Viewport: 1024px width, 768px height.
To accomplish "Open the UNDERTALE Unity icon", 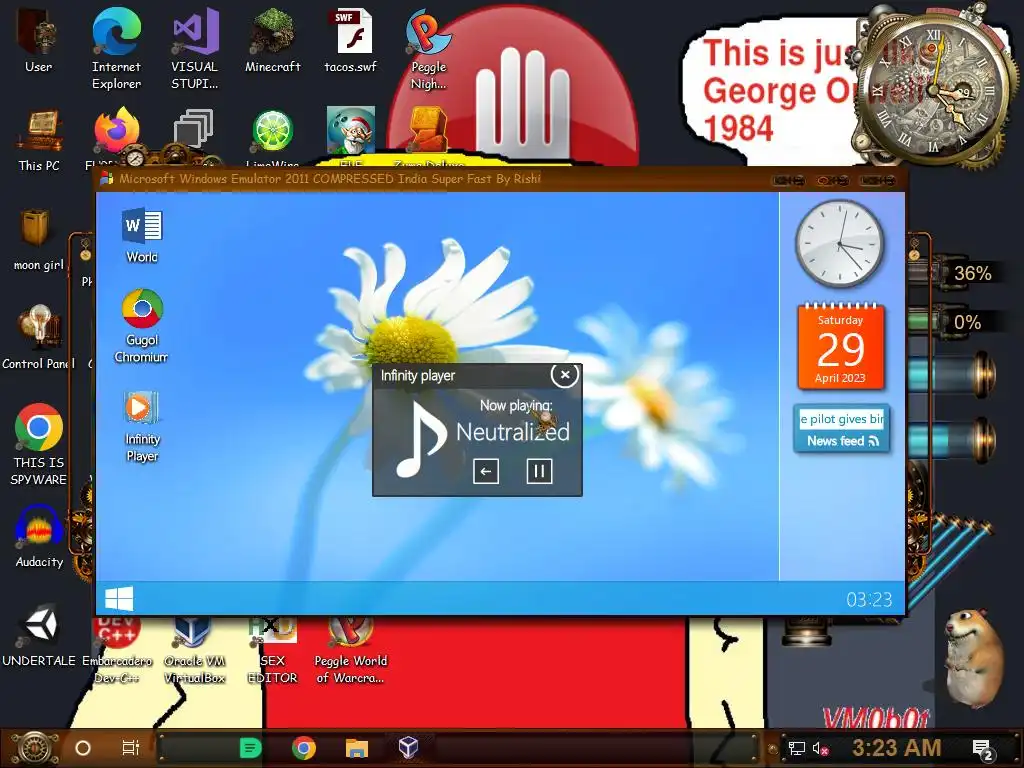I will [39, 635].
